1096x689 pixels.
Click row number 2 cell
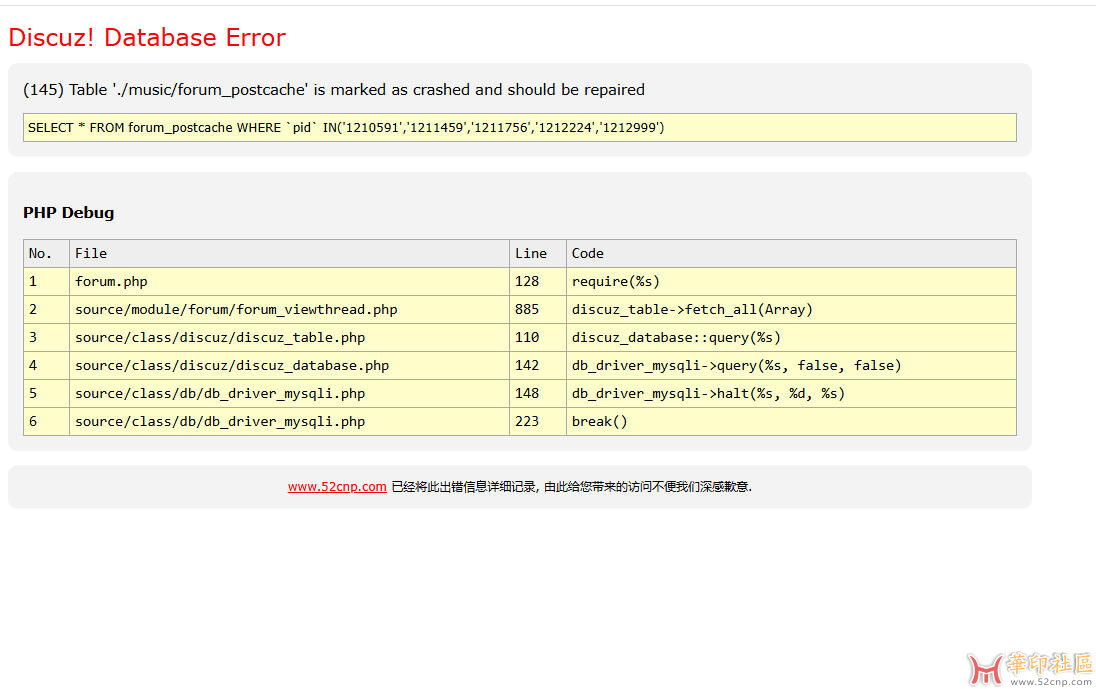point(46,310)
